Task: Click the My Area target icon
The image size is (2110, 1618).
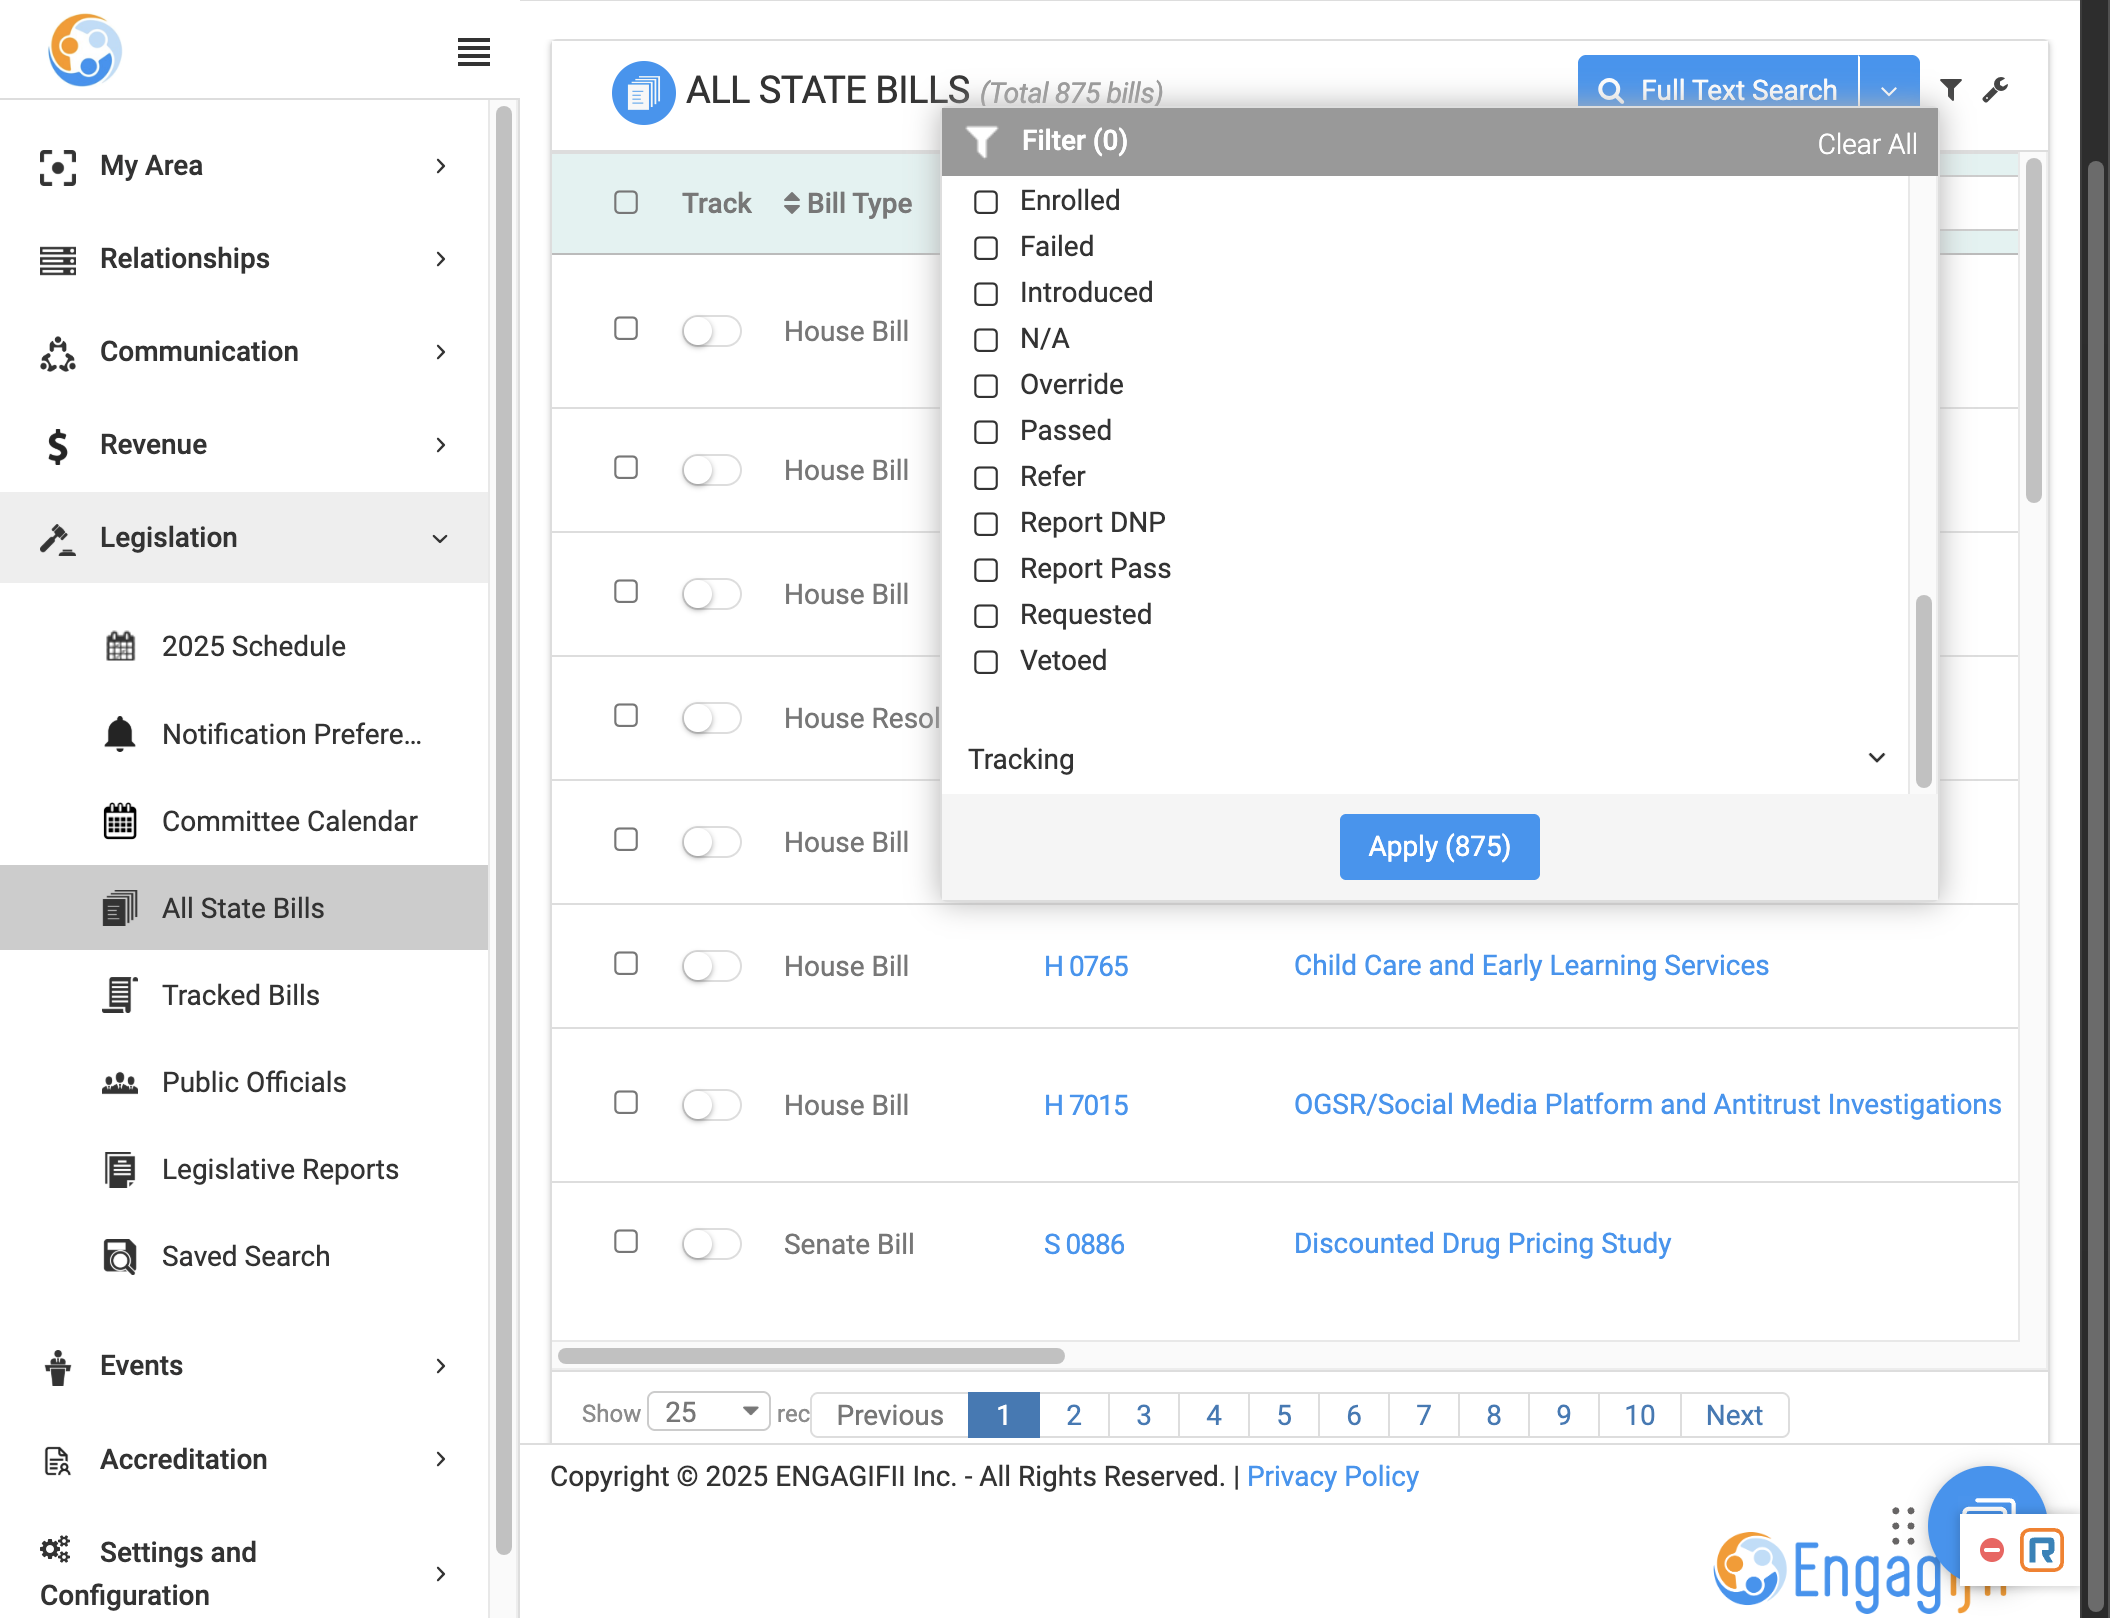Action: click(x=58, y=167)
